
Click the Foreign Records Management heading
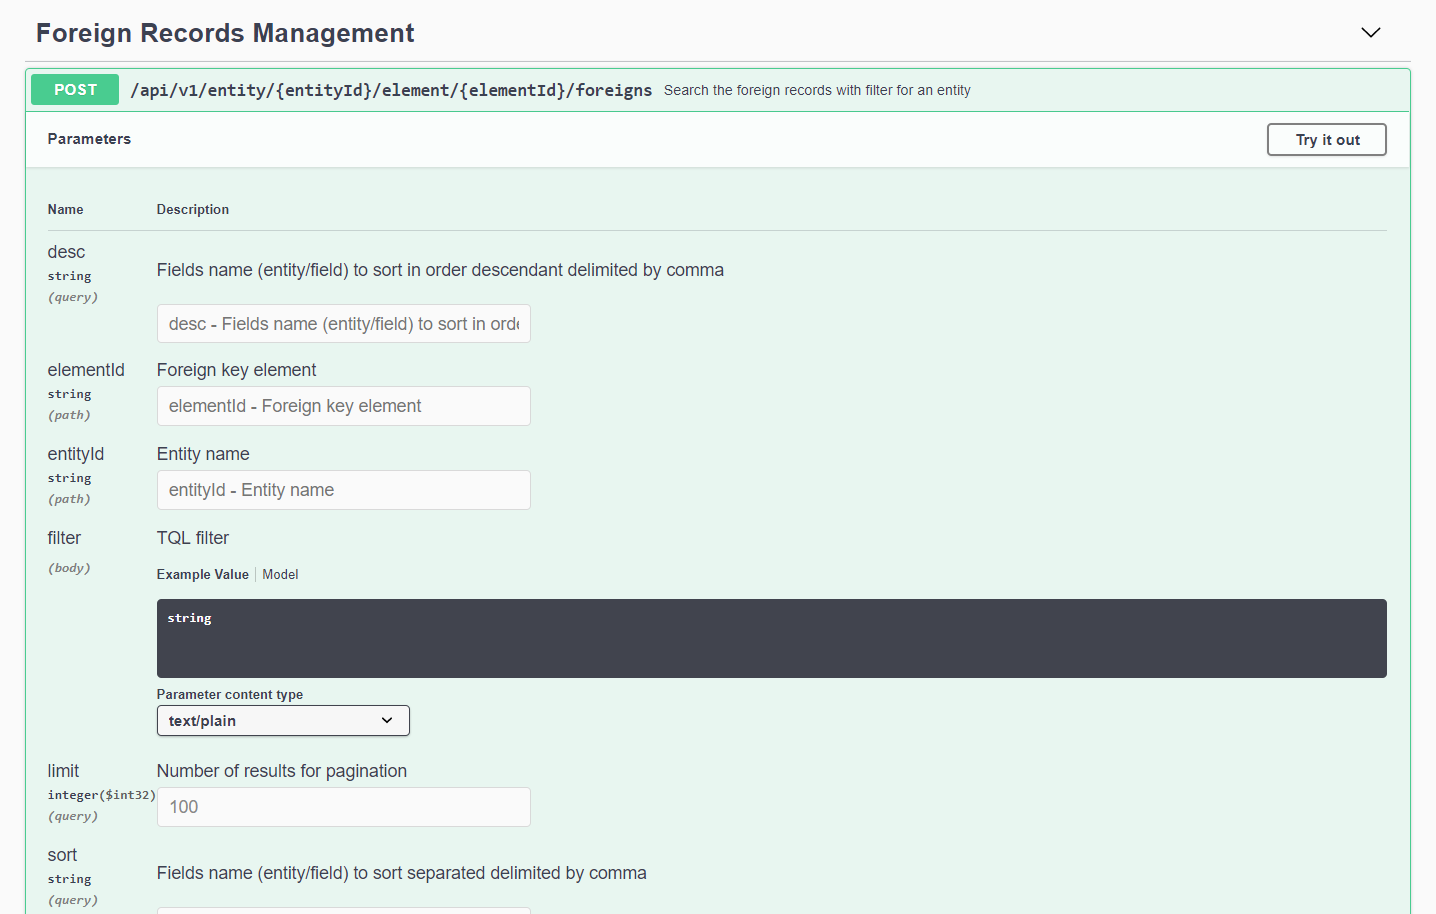pyautogui.click(x=225, y=33)
